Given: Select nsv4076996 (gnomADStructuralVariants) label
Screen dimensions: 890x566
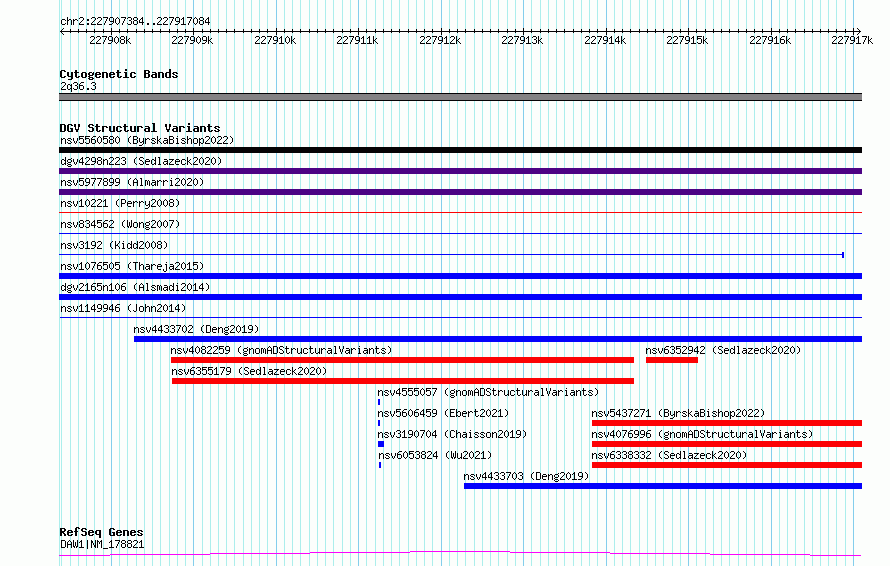Looking at the screenshot, I should (x=702, y=434).
